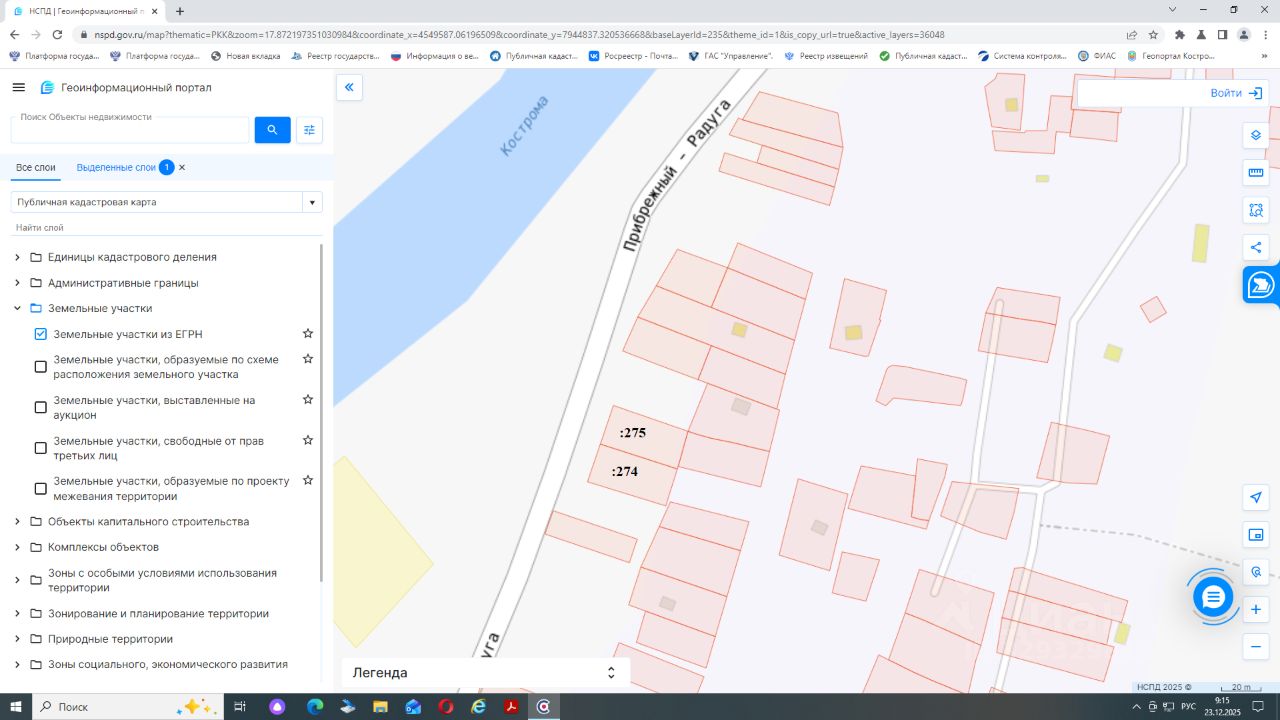Zoom out with the minus button
The image size is (1280, 720).
coord(1256,647)
